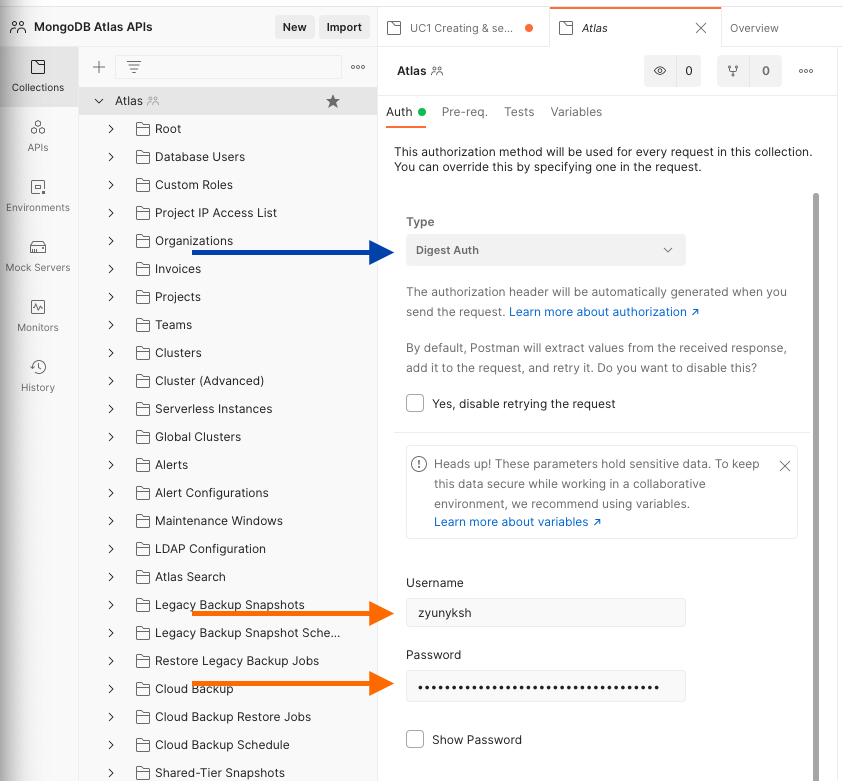The image size is (843, 781).
Task: Click the Username input field
Action: click(x=546, y=613)
